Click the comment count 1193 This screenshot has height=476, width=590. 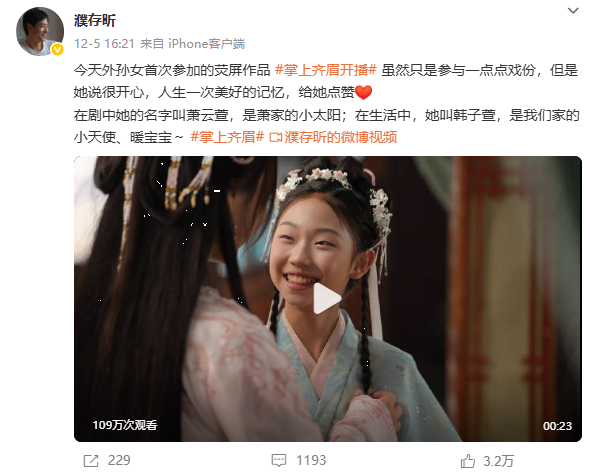[311, 460]
